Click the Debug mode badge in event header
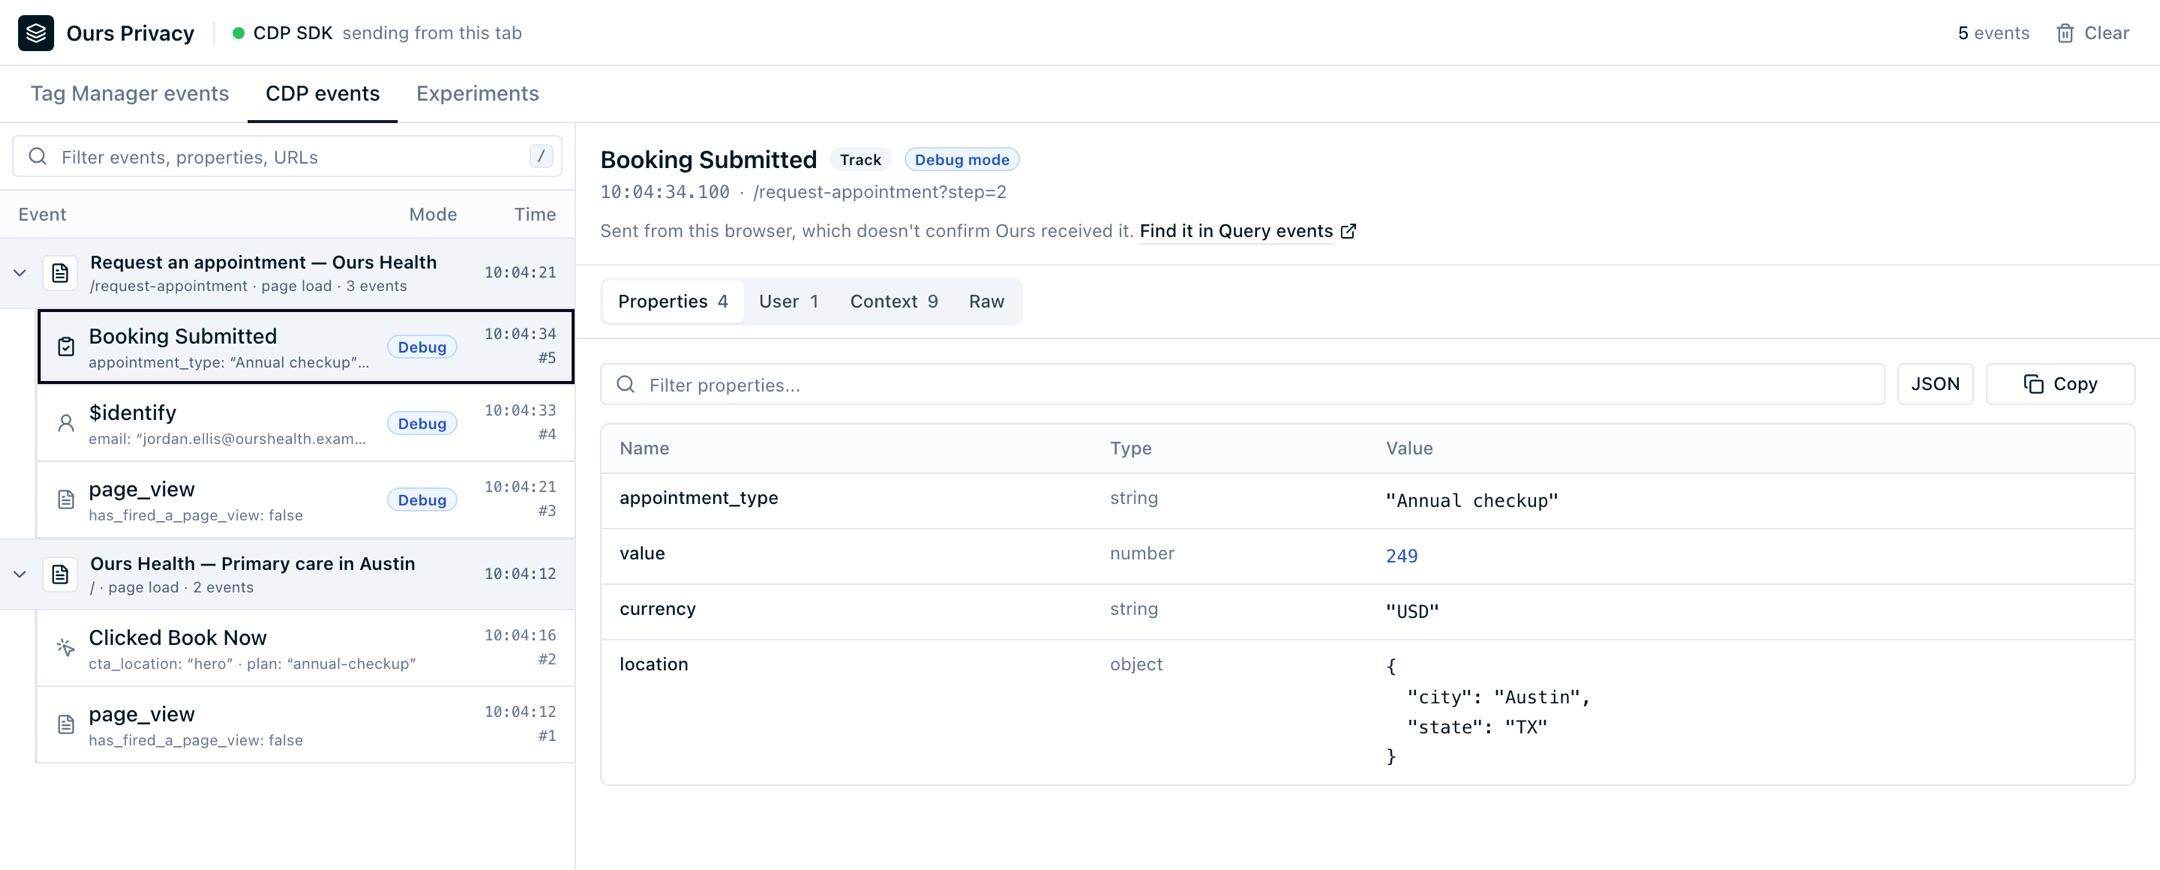Image resolution: width=2160 pixels, height=870 pixels. [962, 160]
